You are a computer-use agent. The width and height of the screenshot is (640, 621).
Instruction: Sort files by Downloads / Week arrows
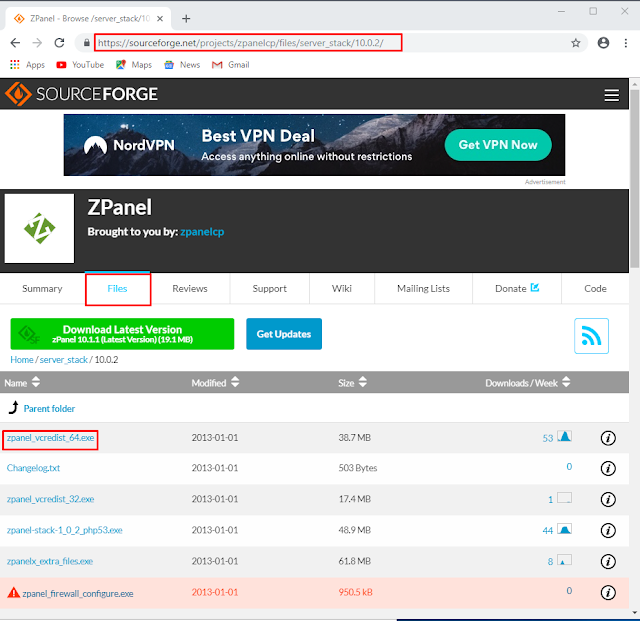566,382
